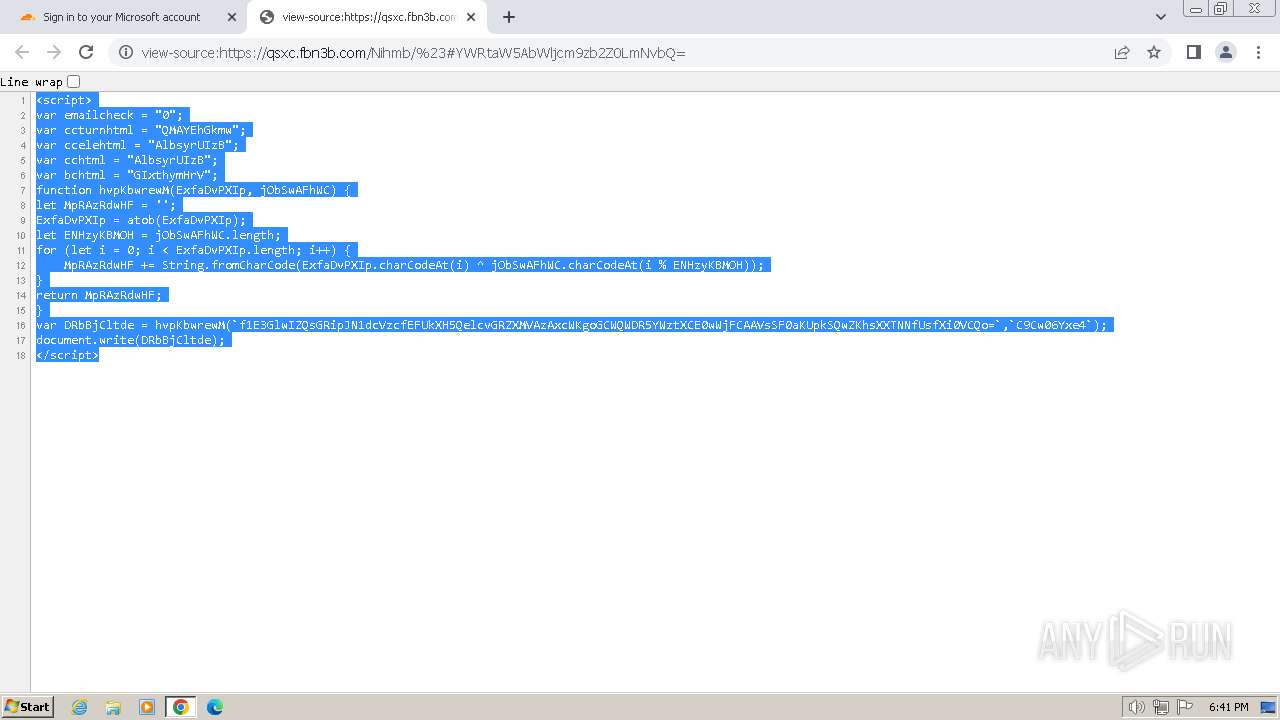The height and width of the screenshot is (720, 1280).
Task: Select Chrome icon in taskbar
Action: pos(181,707)
